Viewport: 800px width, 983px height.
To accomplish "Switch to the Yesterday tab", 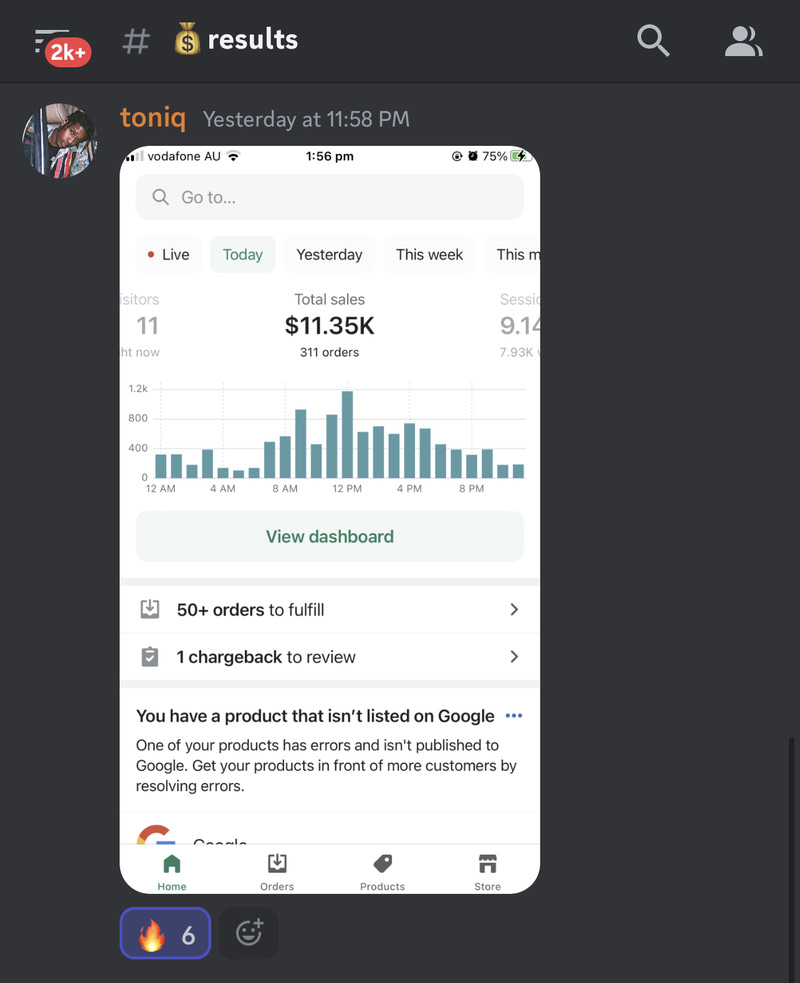I will coord(329,255).
